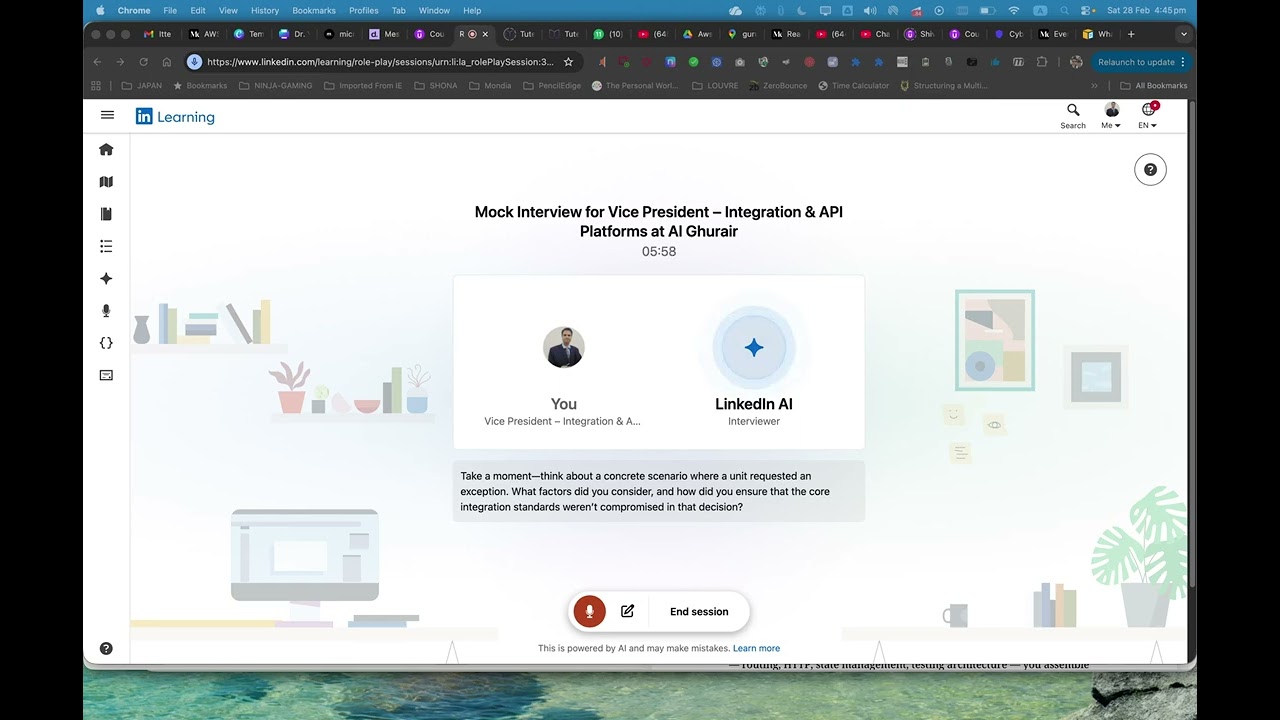Viewport: 1280px width, 720px height.
Task: Go to LinkedIn Learning home via logo
Action: click(175, 117)
